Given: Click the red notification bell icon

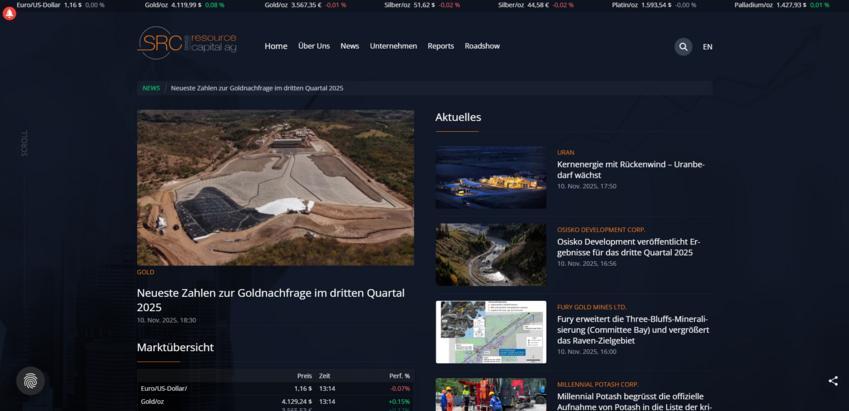Looking at the screenshot, I should click(9, 14).
